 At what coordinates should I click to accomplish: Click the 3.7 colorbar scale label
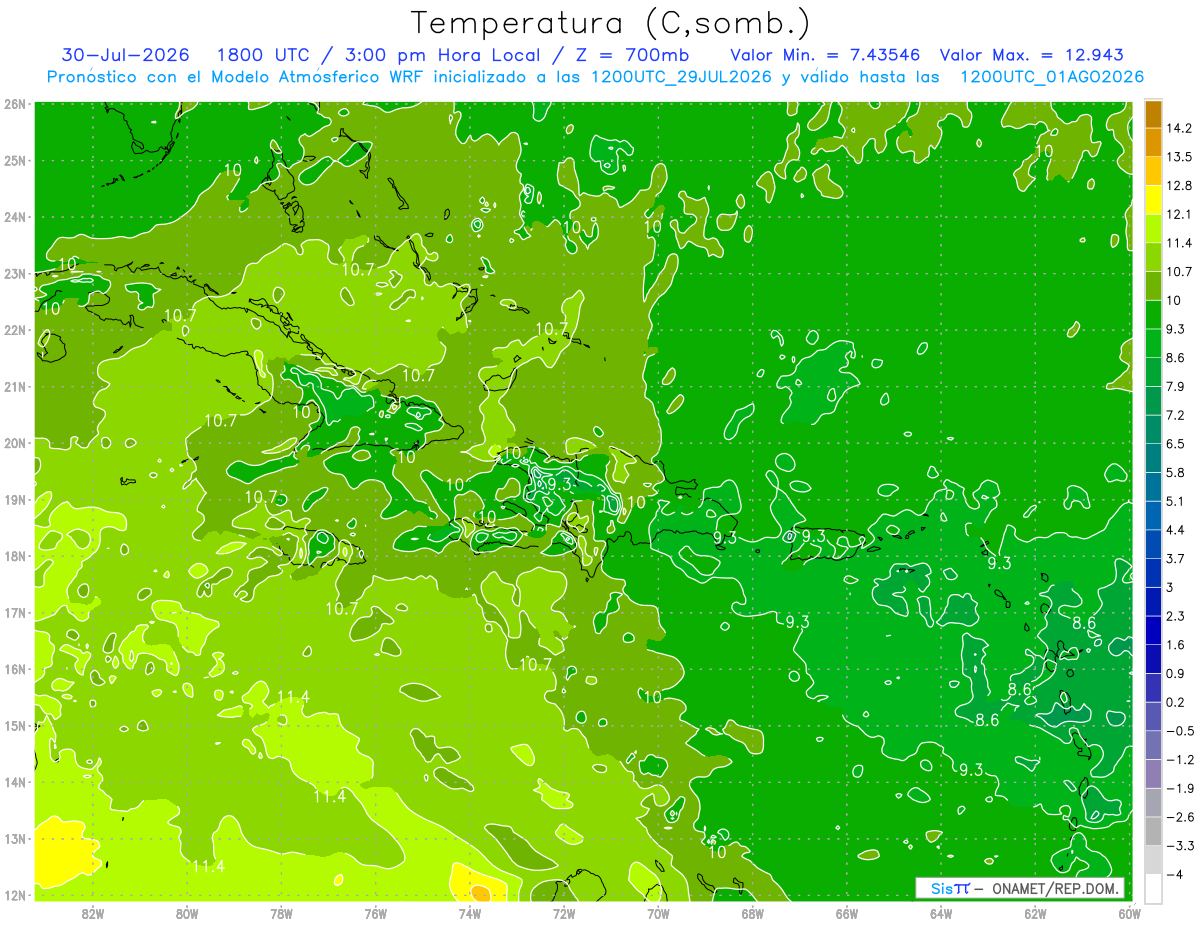[x=1176, y=558]
